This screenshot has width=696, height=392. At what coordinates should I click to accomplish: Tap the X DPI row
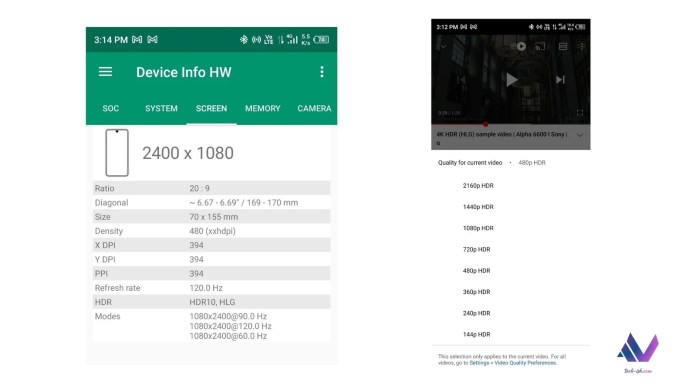pos(211,245)
